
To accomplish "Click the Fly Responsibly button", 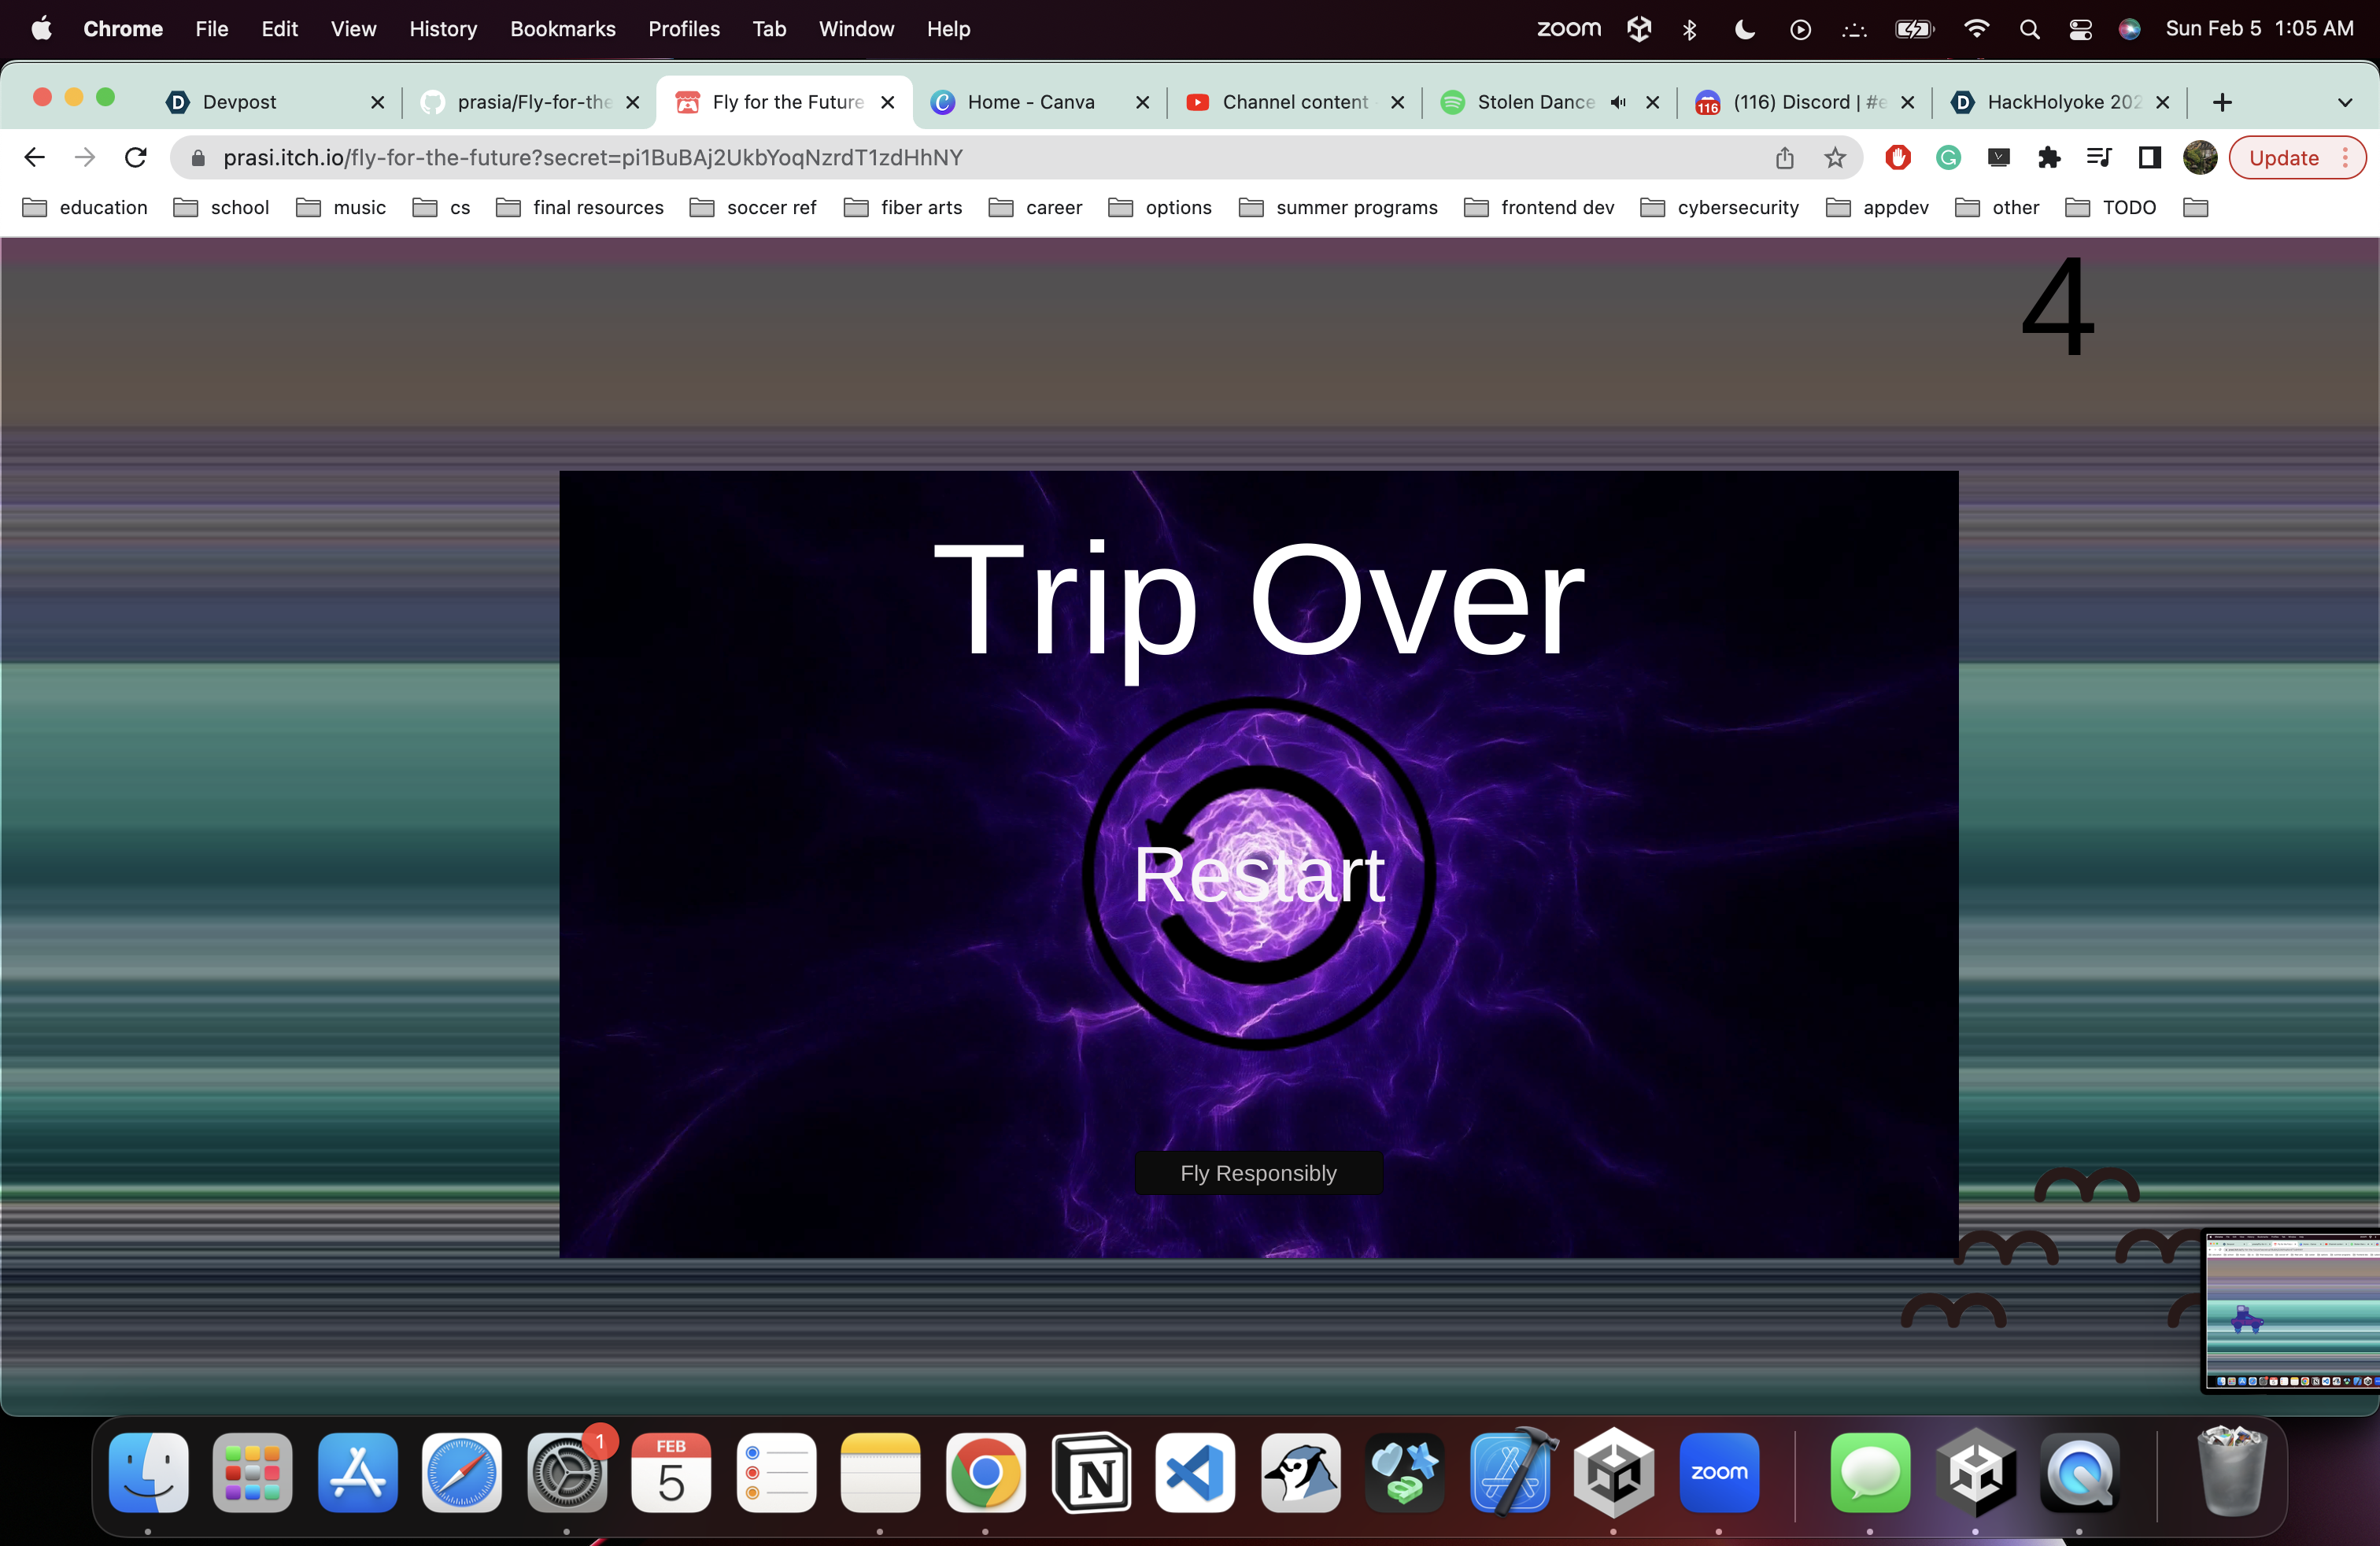I will click(x=1258, y=1173).
